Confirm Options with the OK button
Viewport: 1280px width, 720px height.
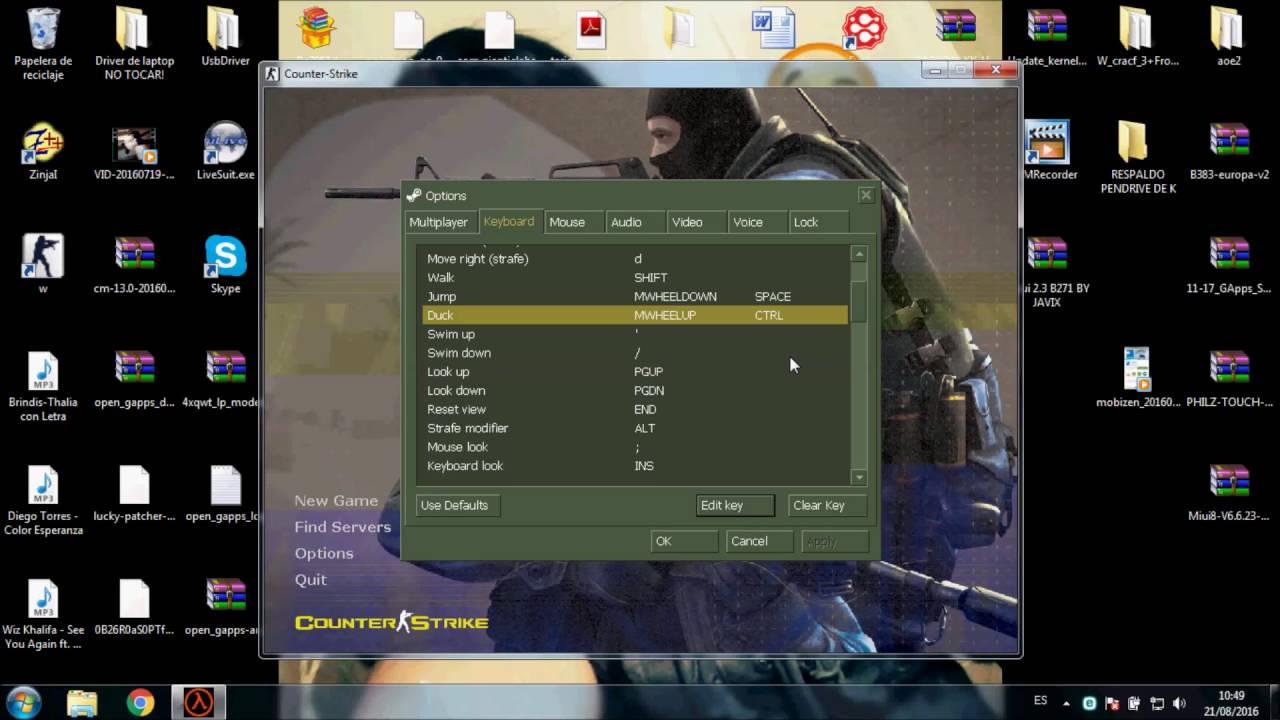(684, 541)
